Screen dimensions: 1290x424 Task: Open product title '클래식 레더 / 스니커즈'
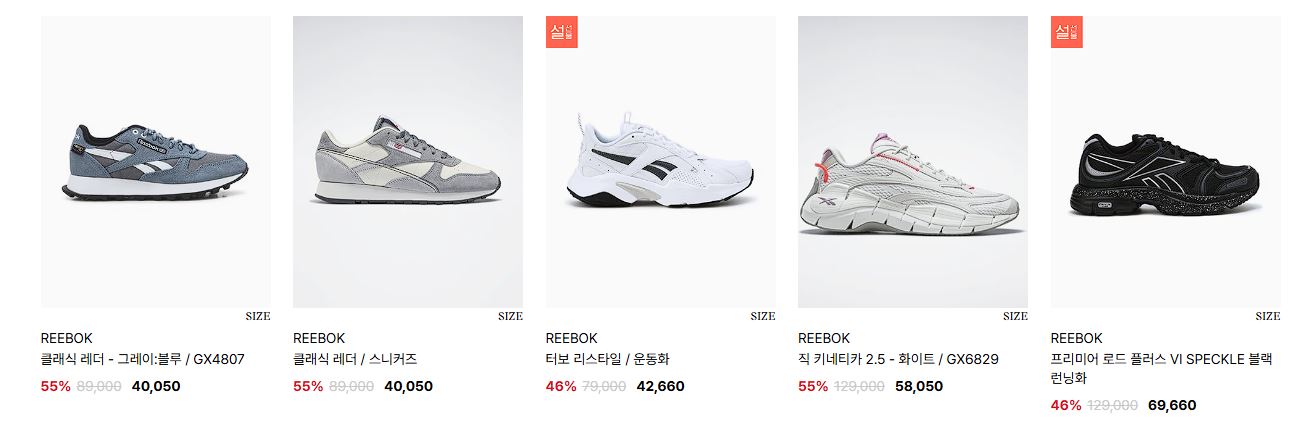click(x=355, y=359)
